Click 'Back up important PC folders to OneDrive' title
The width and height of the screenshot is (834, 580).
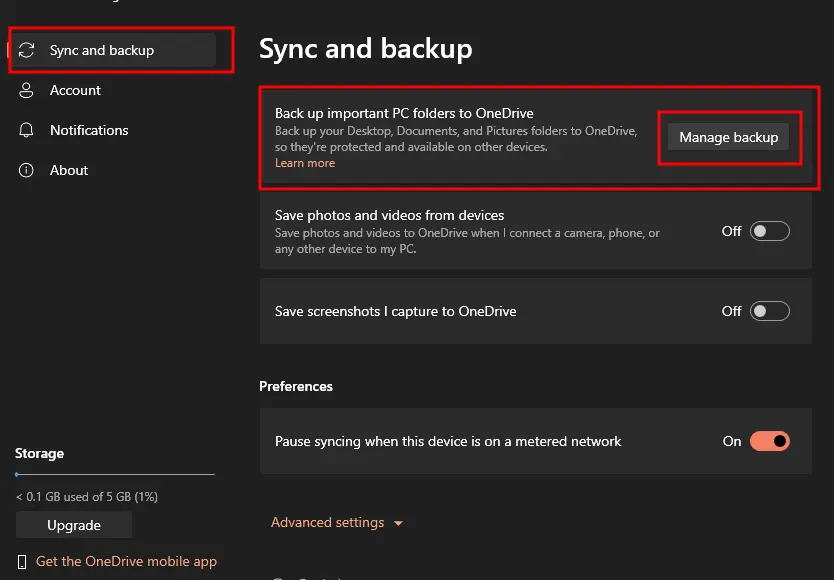(x=404, y=113)
